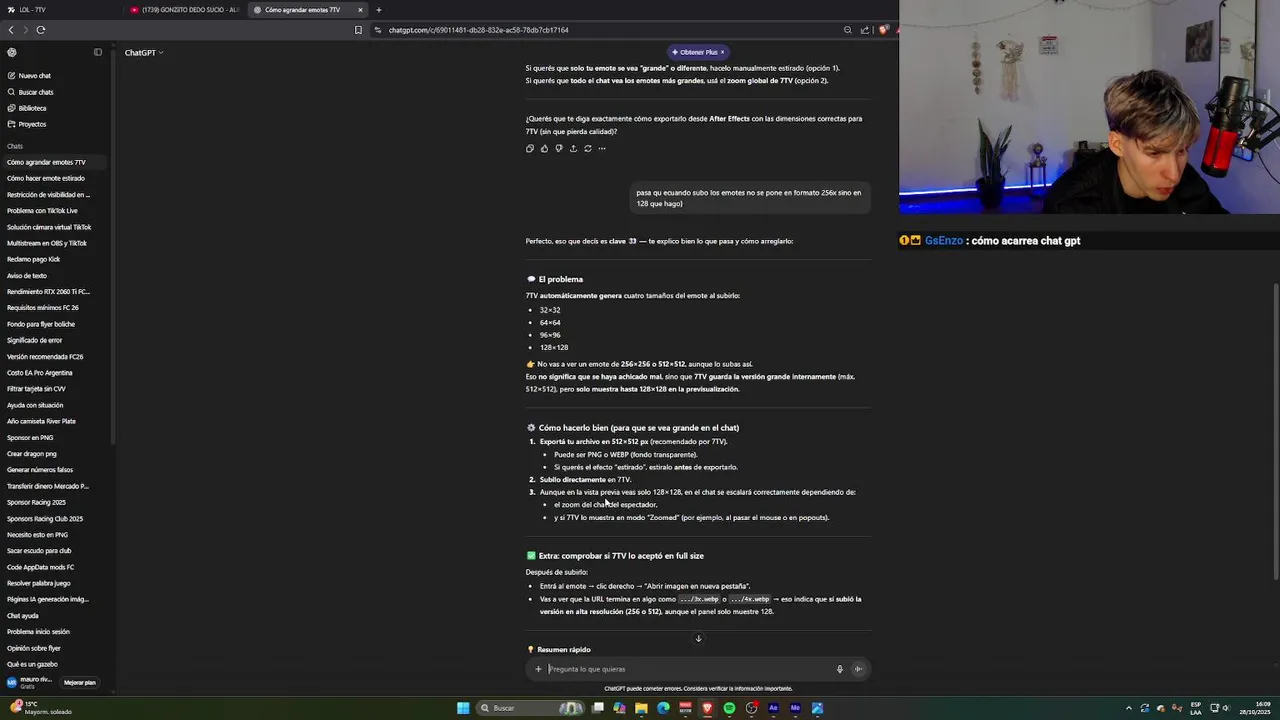The width and height of the screenshot is (1280, 720).
Task: Click the webcam overlay thumbnail
Action: 1089,107
